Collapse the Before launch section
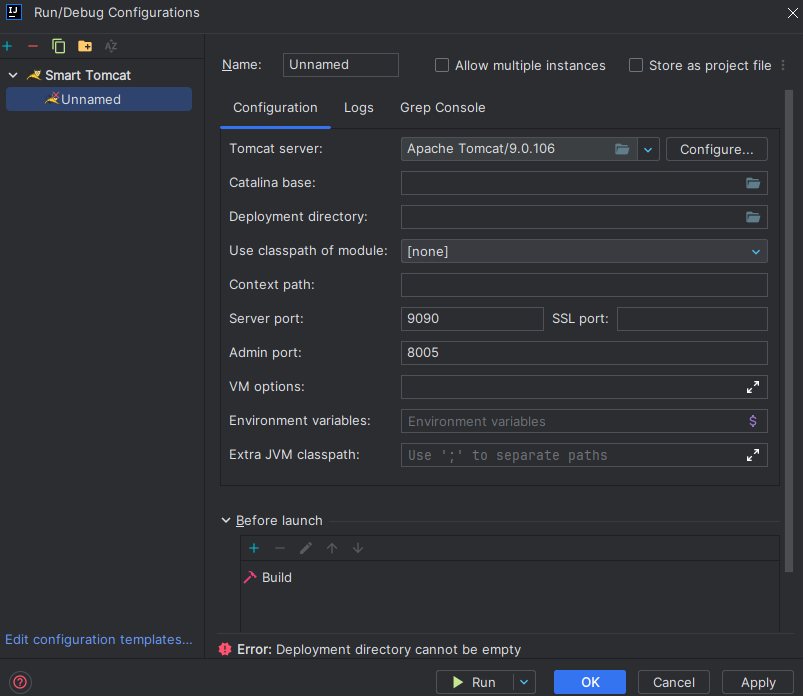The image size is (803, 696). [x=226, y=520]
